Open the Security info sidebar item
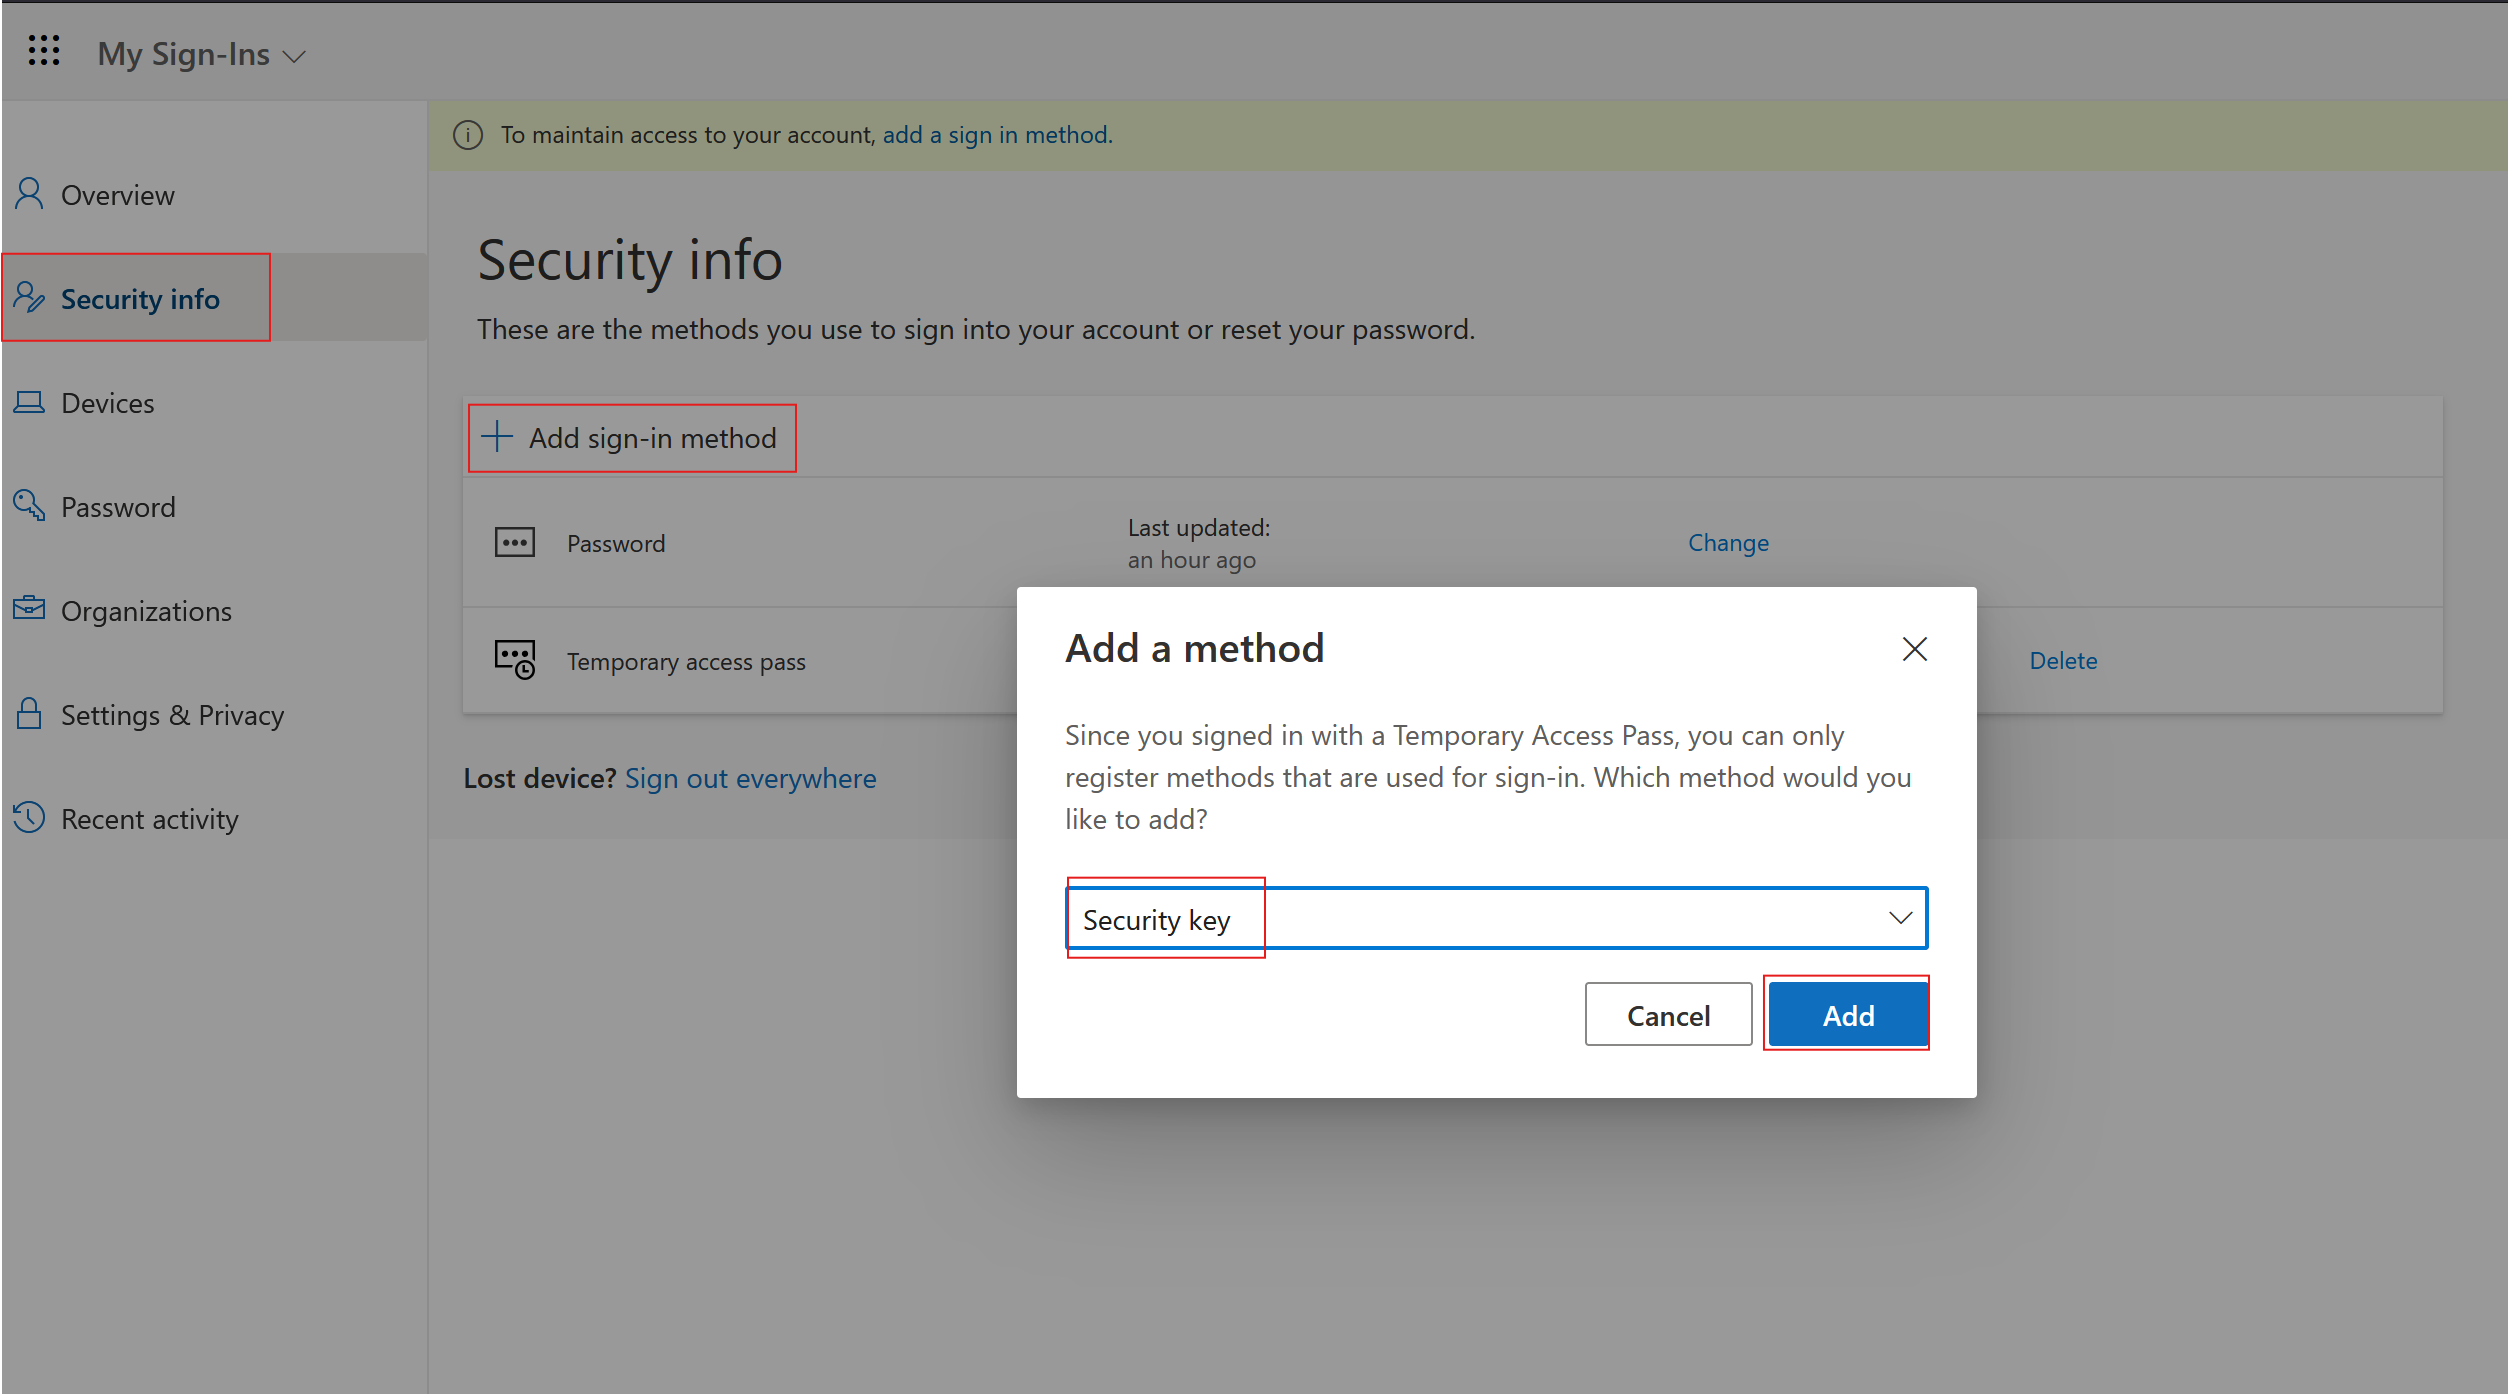This screenshot has width=2508, height=1394. point(139,299)
